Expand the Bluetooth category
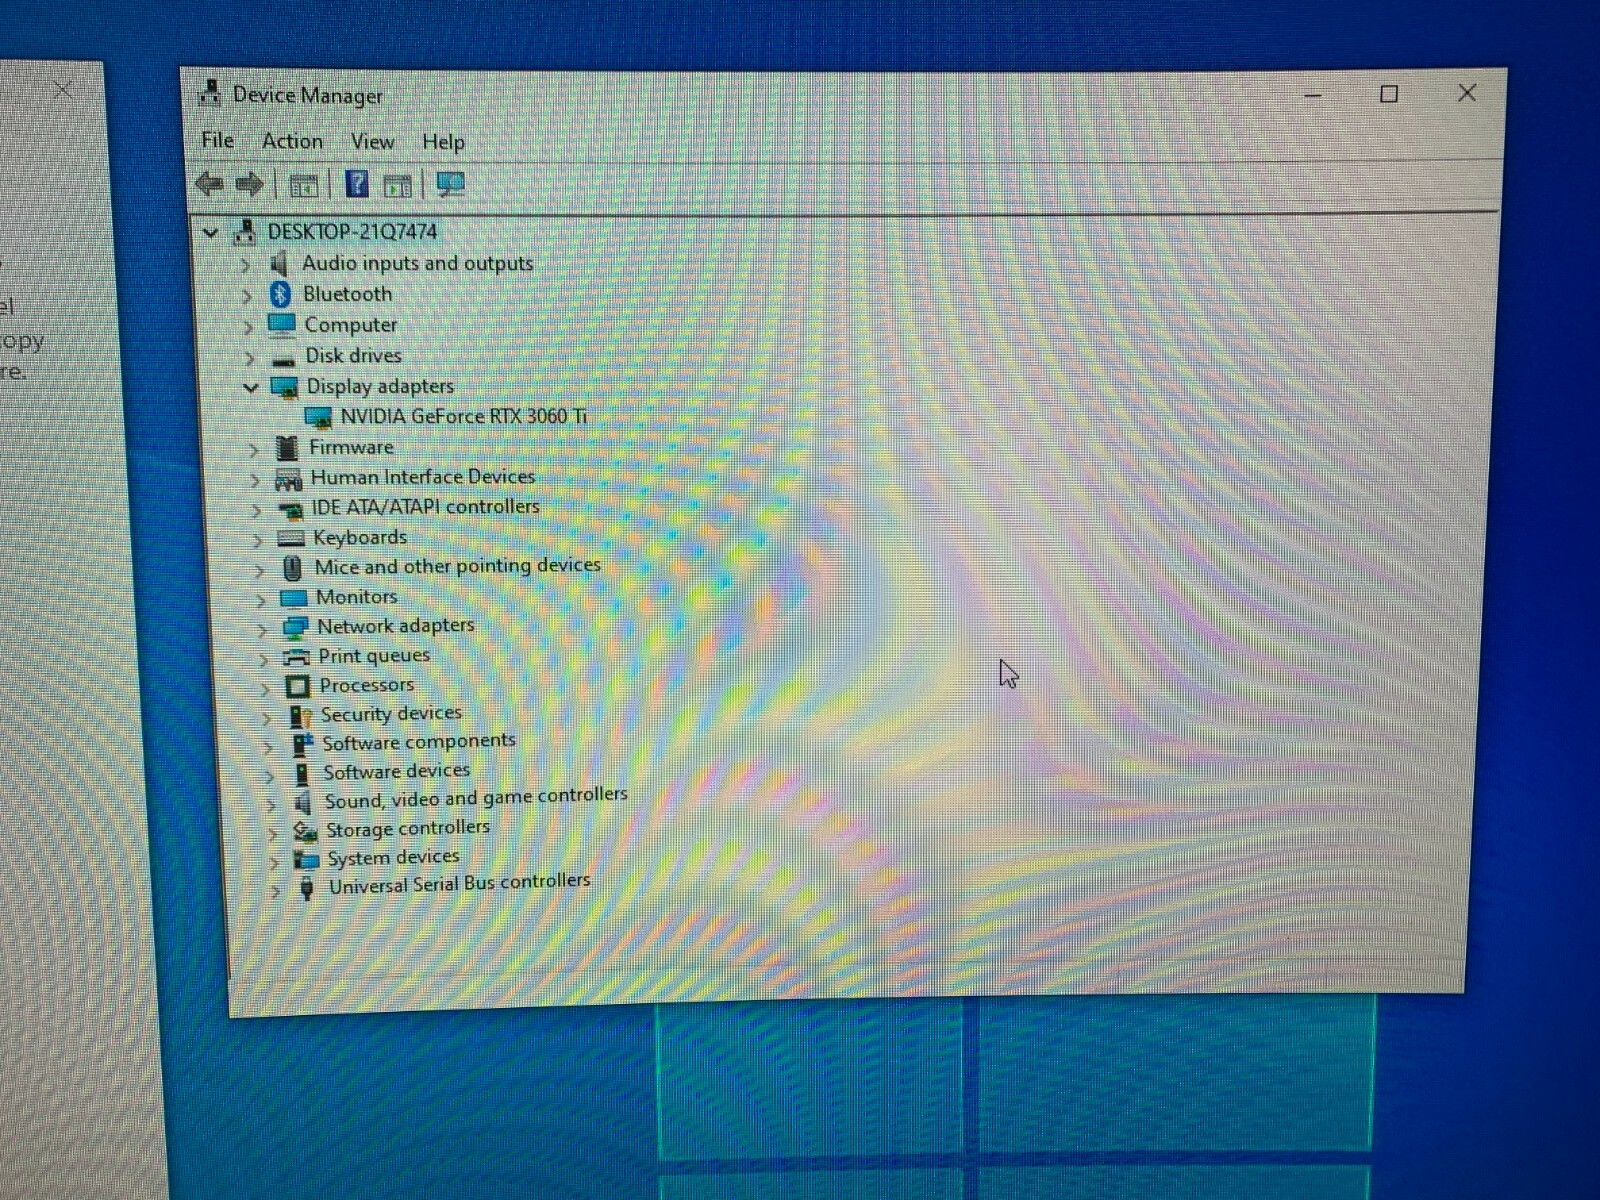1600x1200 pixels. [x=246, y=295]
